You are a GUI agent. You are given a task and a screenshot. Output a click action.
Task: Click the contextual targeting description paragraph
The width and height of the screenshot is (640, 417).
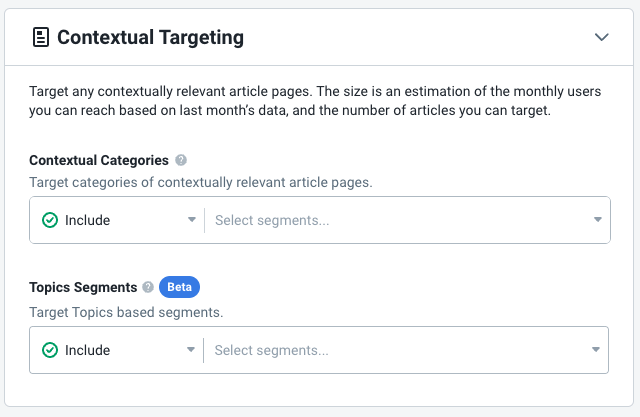[x=315, y=101]
